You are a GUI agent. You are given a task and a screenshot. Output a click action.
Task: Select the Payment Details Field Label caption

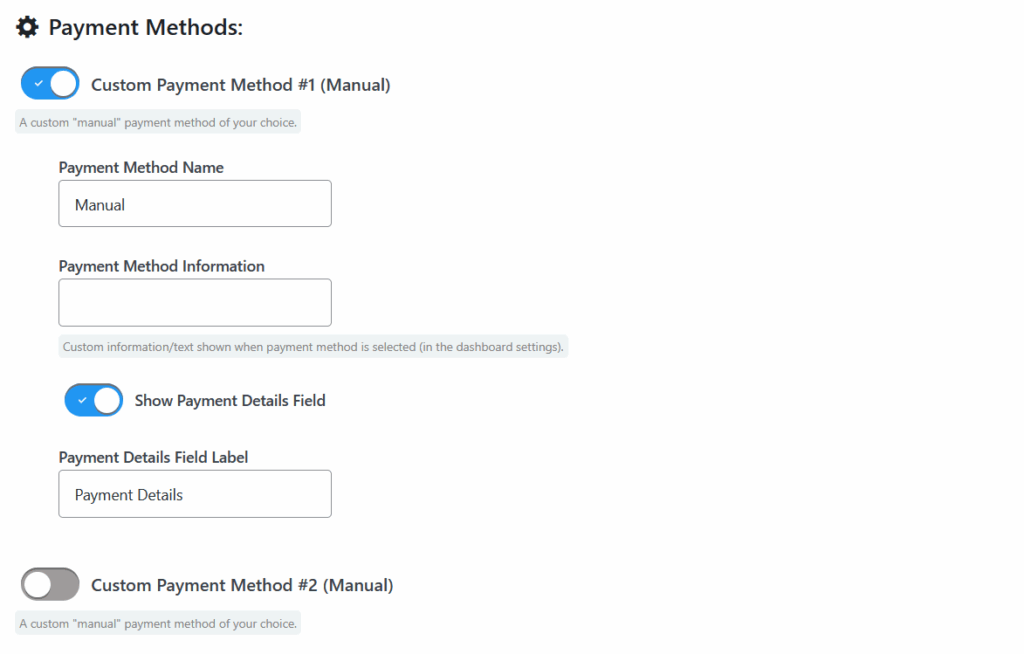(x=153, y=457)
